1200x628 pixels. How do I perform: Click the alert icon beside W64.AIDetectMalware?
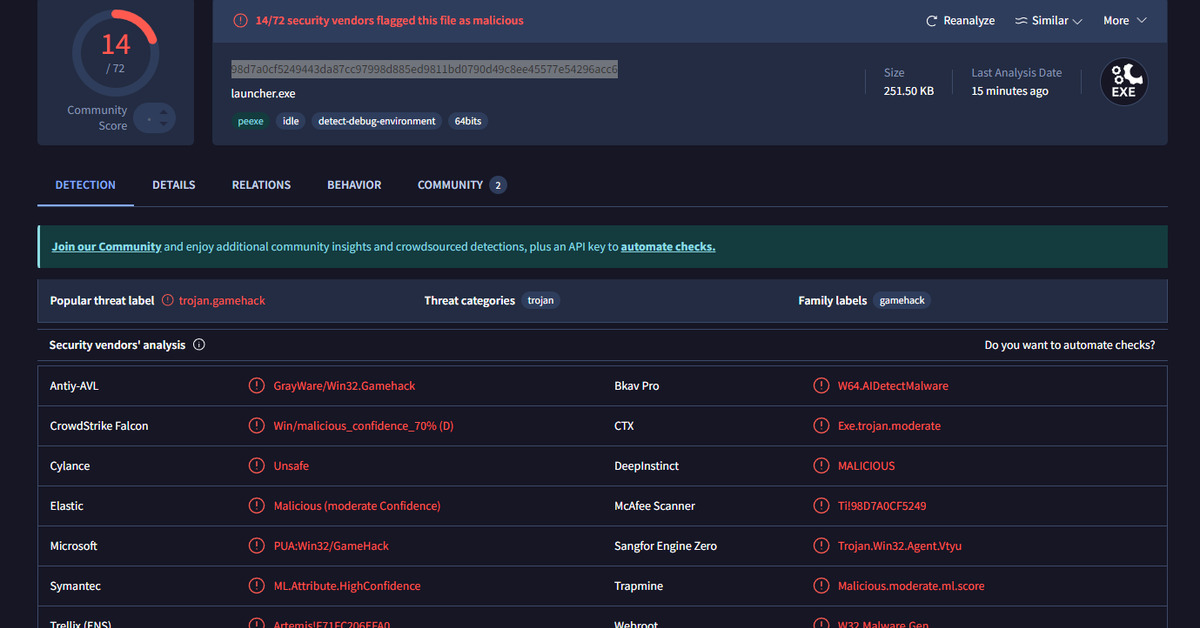coord(821,386)
